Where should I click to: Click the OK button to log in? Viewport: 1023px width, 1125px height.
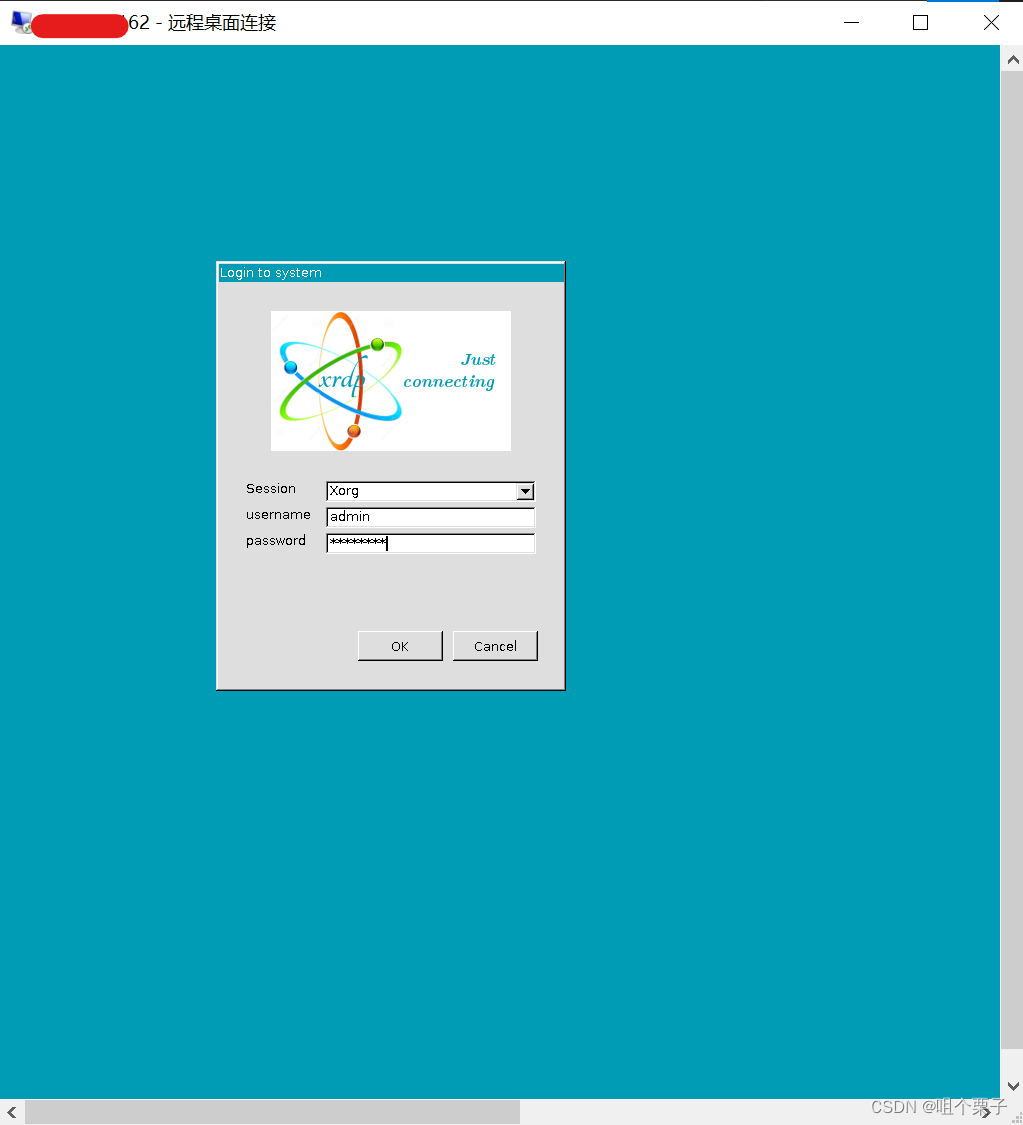[400, 646]
